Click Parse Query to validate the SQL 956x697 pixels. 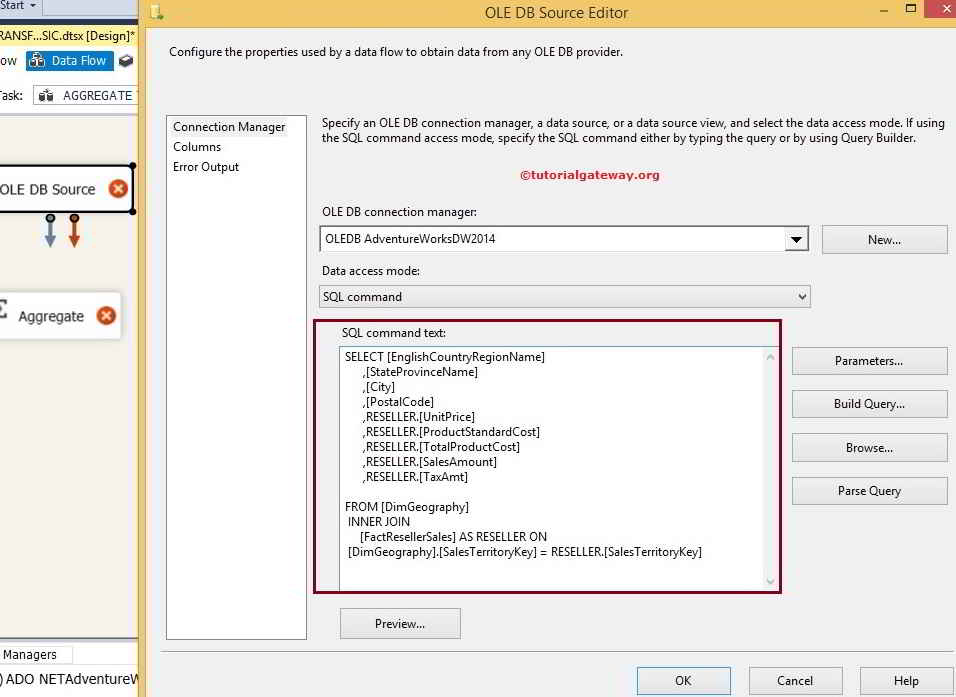(x=868, y=490)
